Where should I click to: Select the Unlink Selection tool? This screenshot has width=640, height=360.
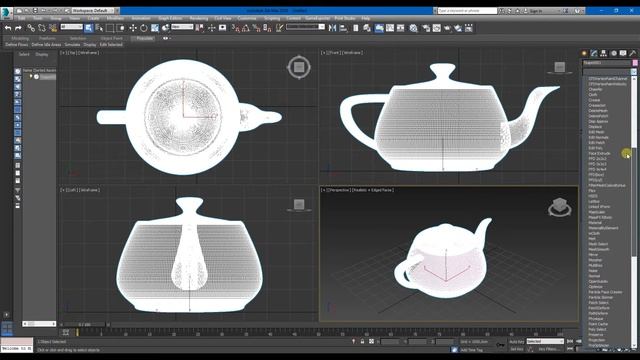pos(42,28)
